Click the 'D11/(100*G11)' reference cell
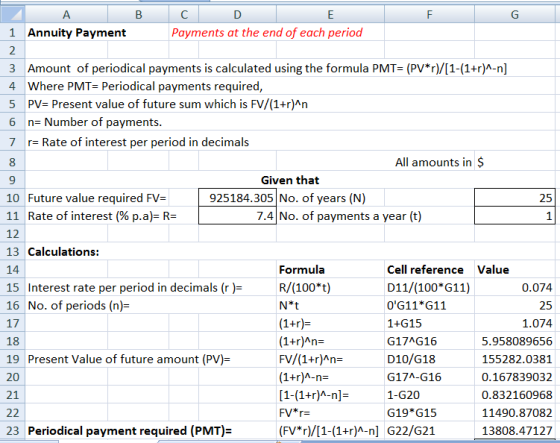The width and height of the screenshot is (560, 443). 429,288
